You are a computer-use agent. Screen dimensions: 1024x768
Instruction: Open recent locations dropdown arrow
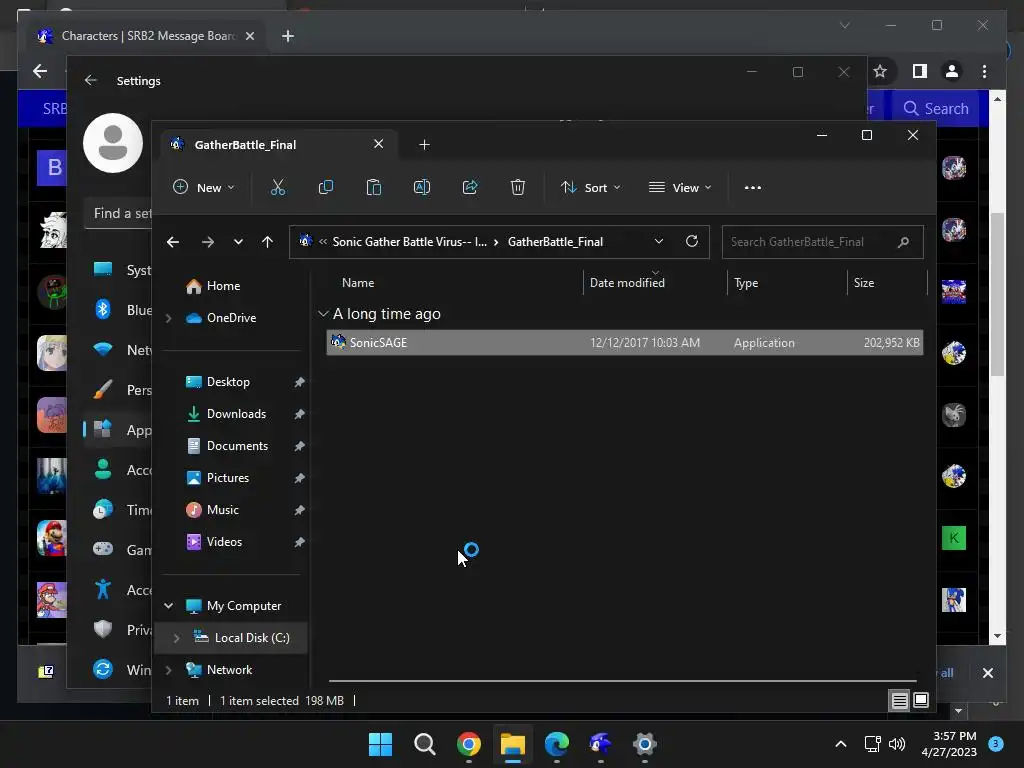[x=238, y=242]
